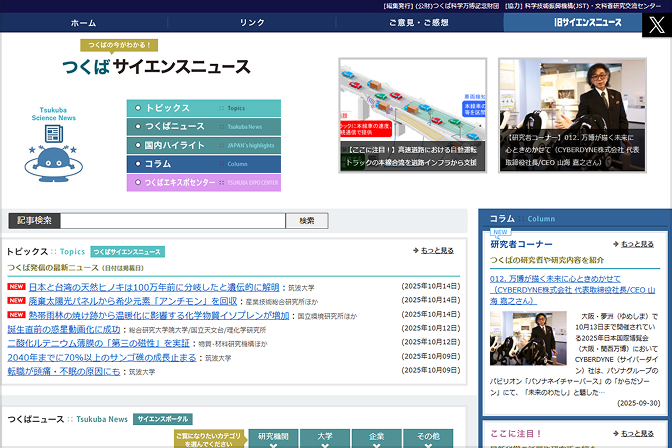The height and width of the screenshot is (448, 672).
Task: Expand the 研究機関 category filter
Action: [x=273, y=438]
